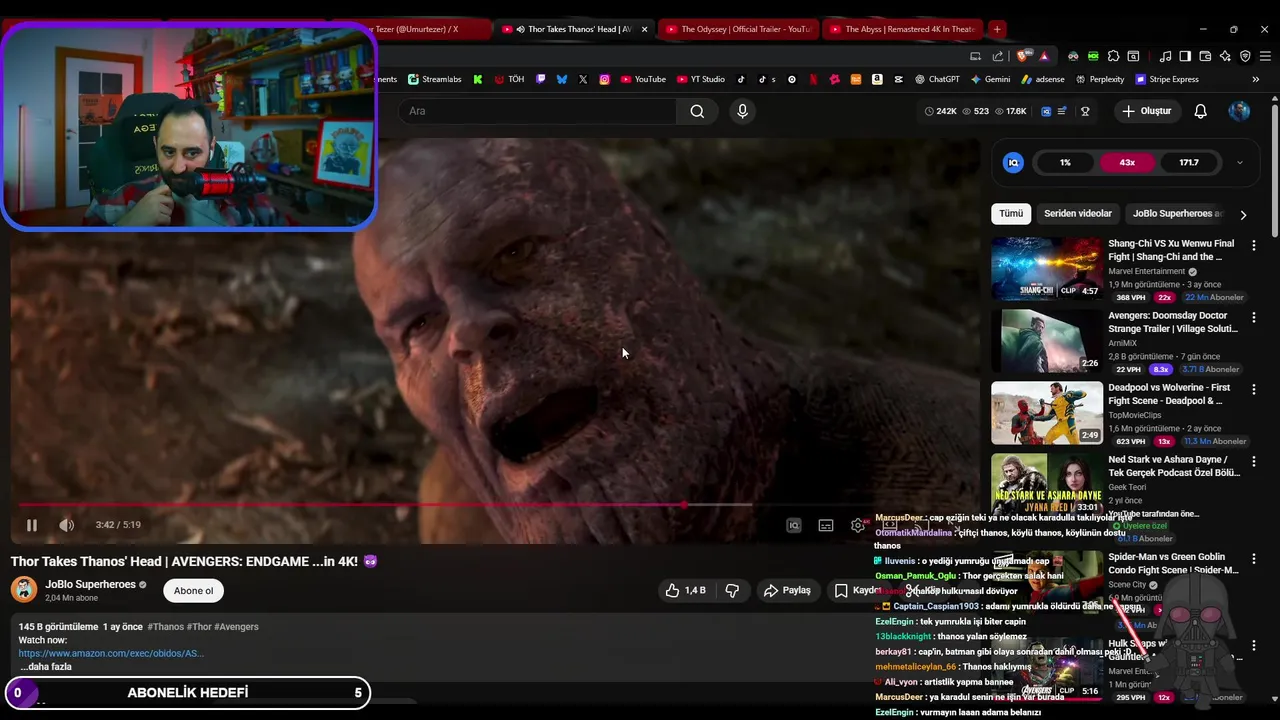The height and width of the screenshot is (720, 1280).
Task: Like the video with 1,4 B likes
Action: pyautogui.click(x=686, y=591)
